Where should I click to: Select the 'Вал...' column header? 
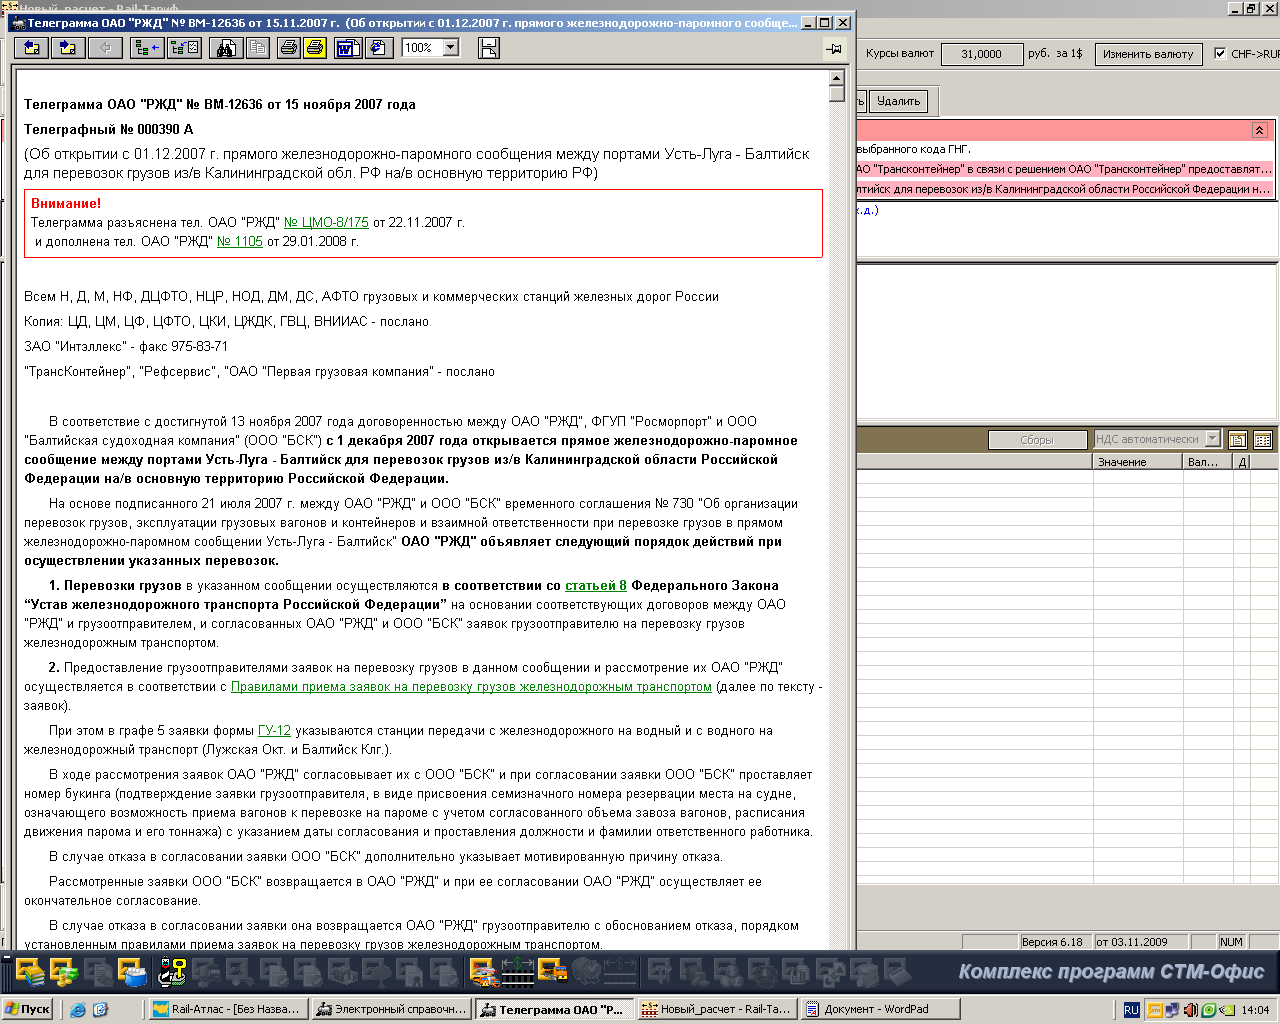pos(1209,462)
